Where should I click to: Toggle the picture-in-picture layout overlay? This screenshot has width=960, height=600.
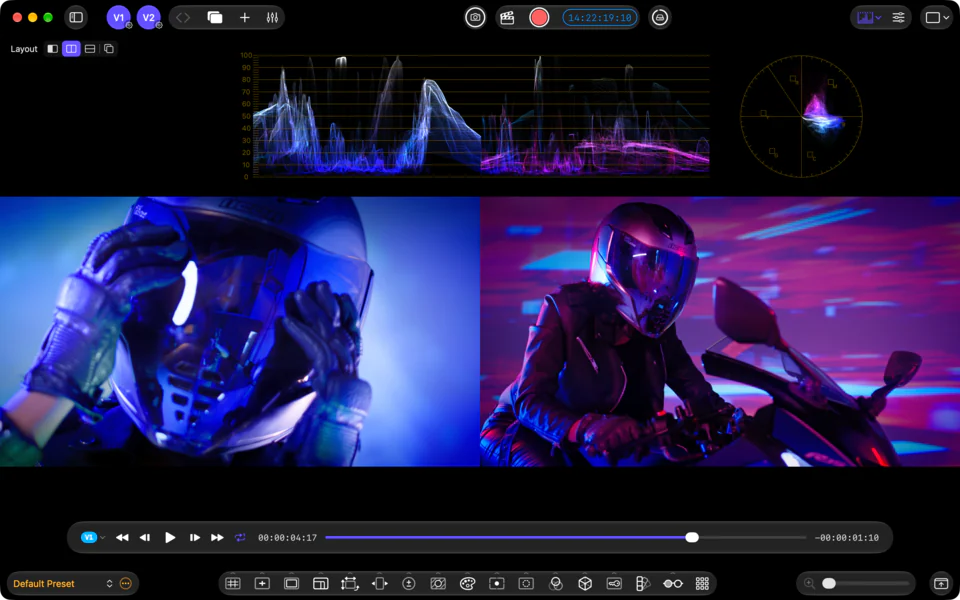click(x=321, y=583)
